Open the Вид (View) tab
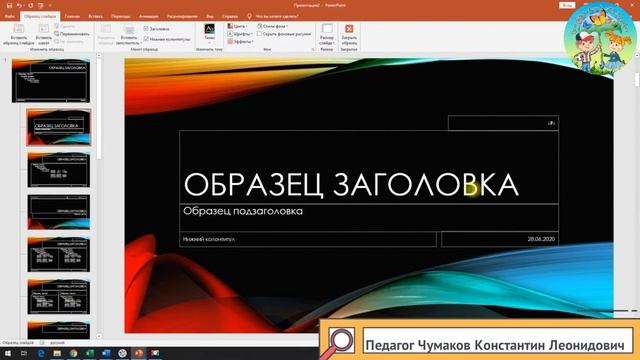 [x=210, y=16]
